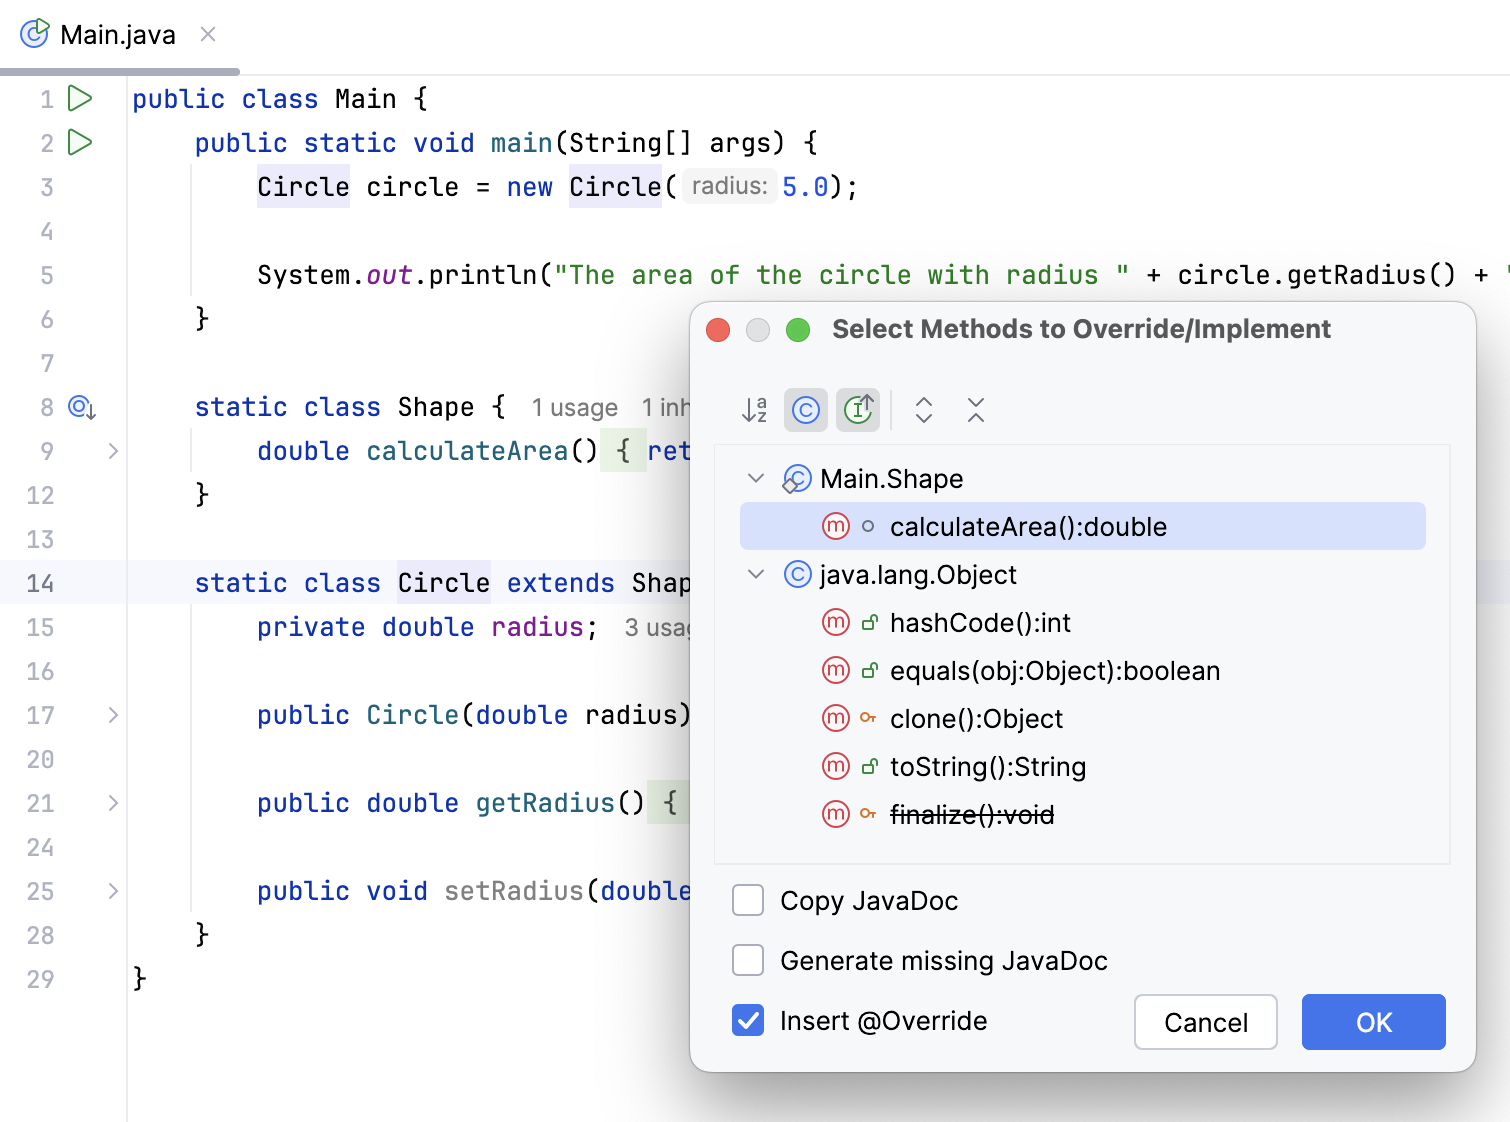Expand the folded Circle constructor on line 17
The width and height of the screenshot is (1510, 1122).
[x=112, y=715]
